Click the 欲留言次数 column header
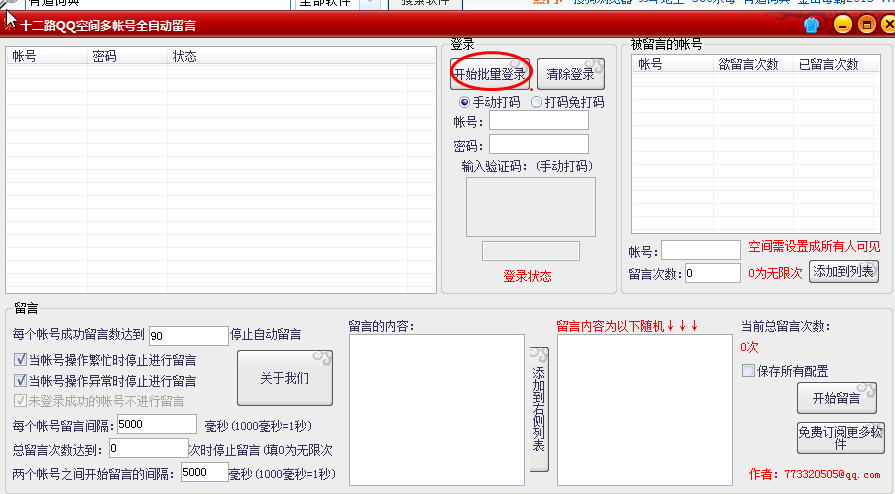895x494 pixels. tap(753, 64)
